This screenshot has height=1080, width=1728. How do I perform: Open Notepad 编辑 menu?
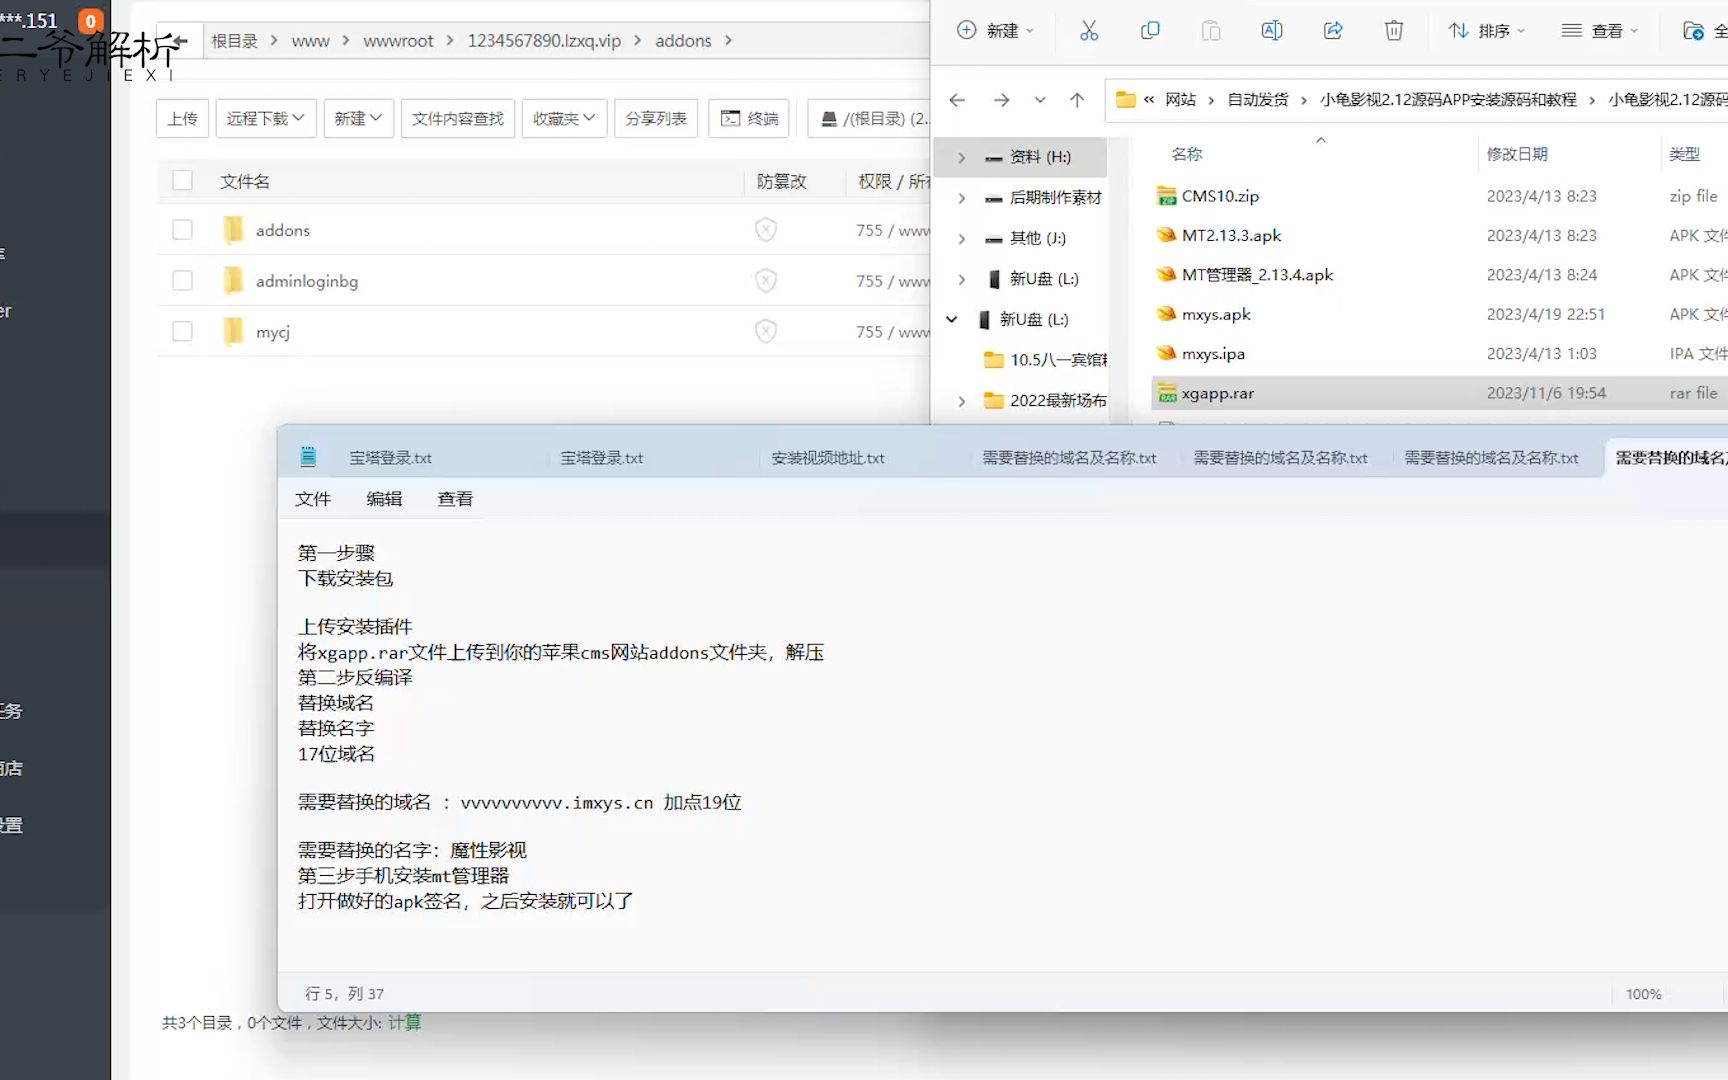(384, 499)
